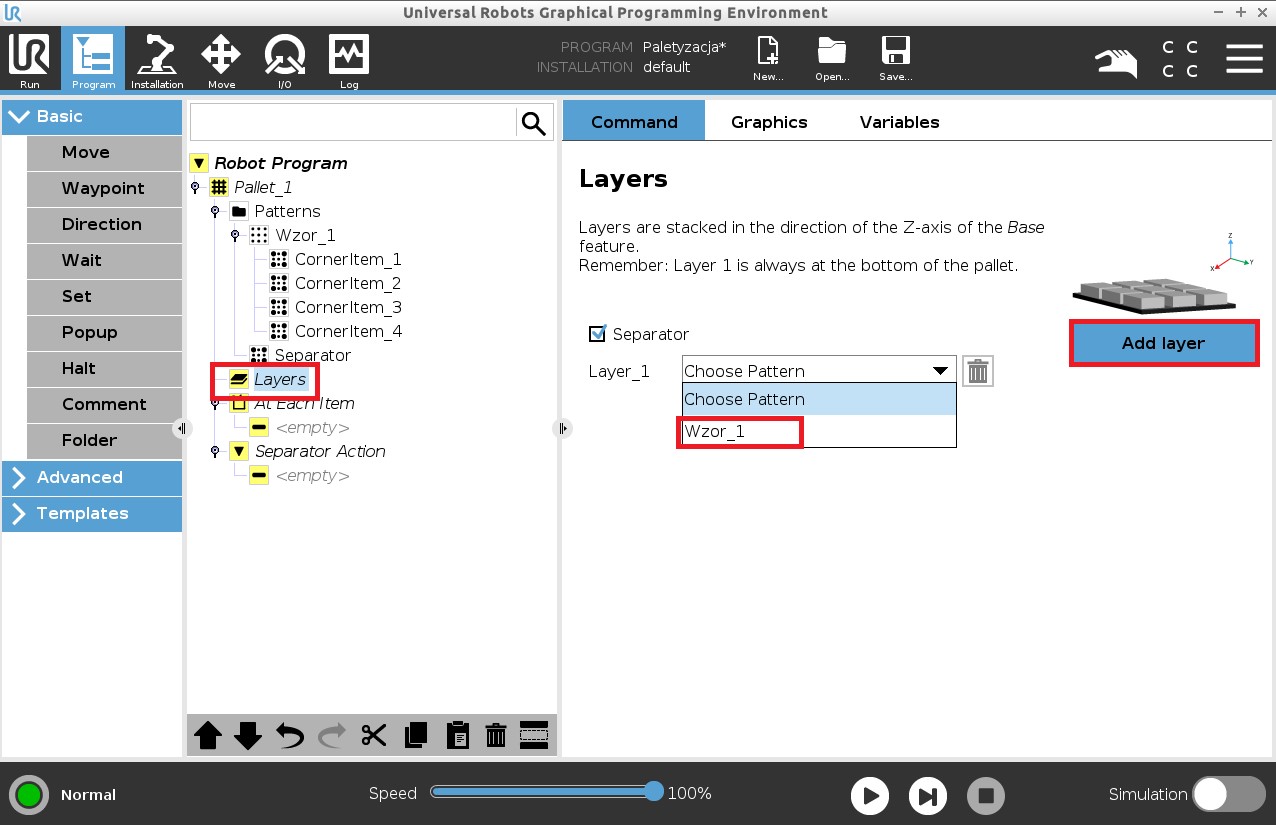Collapse the Basic section
The height and width of the screenshot is (825, 1276).
[92, 116]
